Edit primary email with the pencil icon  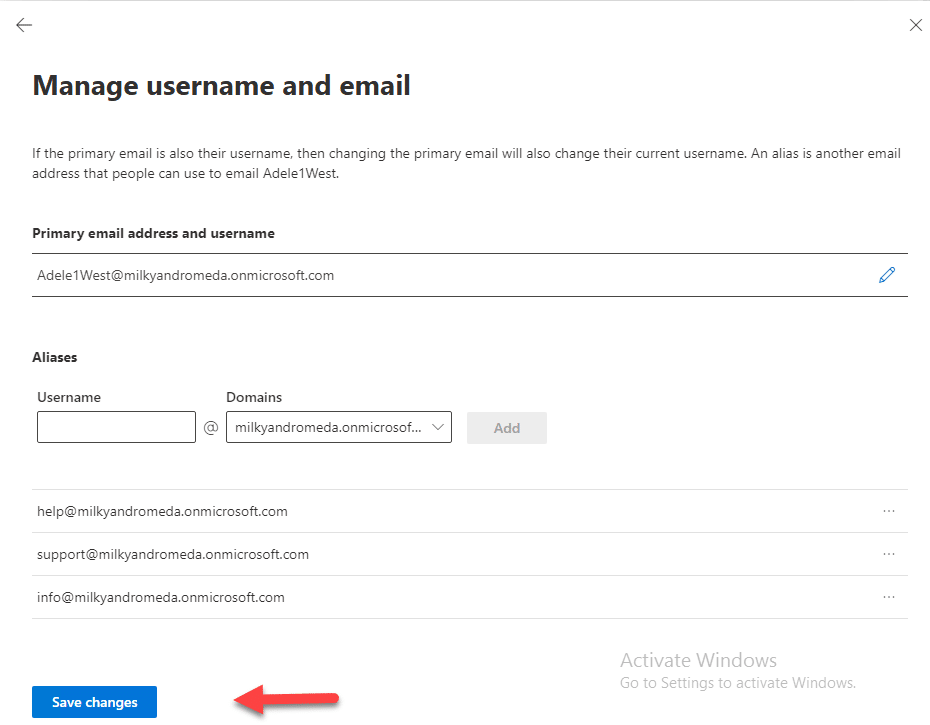(887, 275)
